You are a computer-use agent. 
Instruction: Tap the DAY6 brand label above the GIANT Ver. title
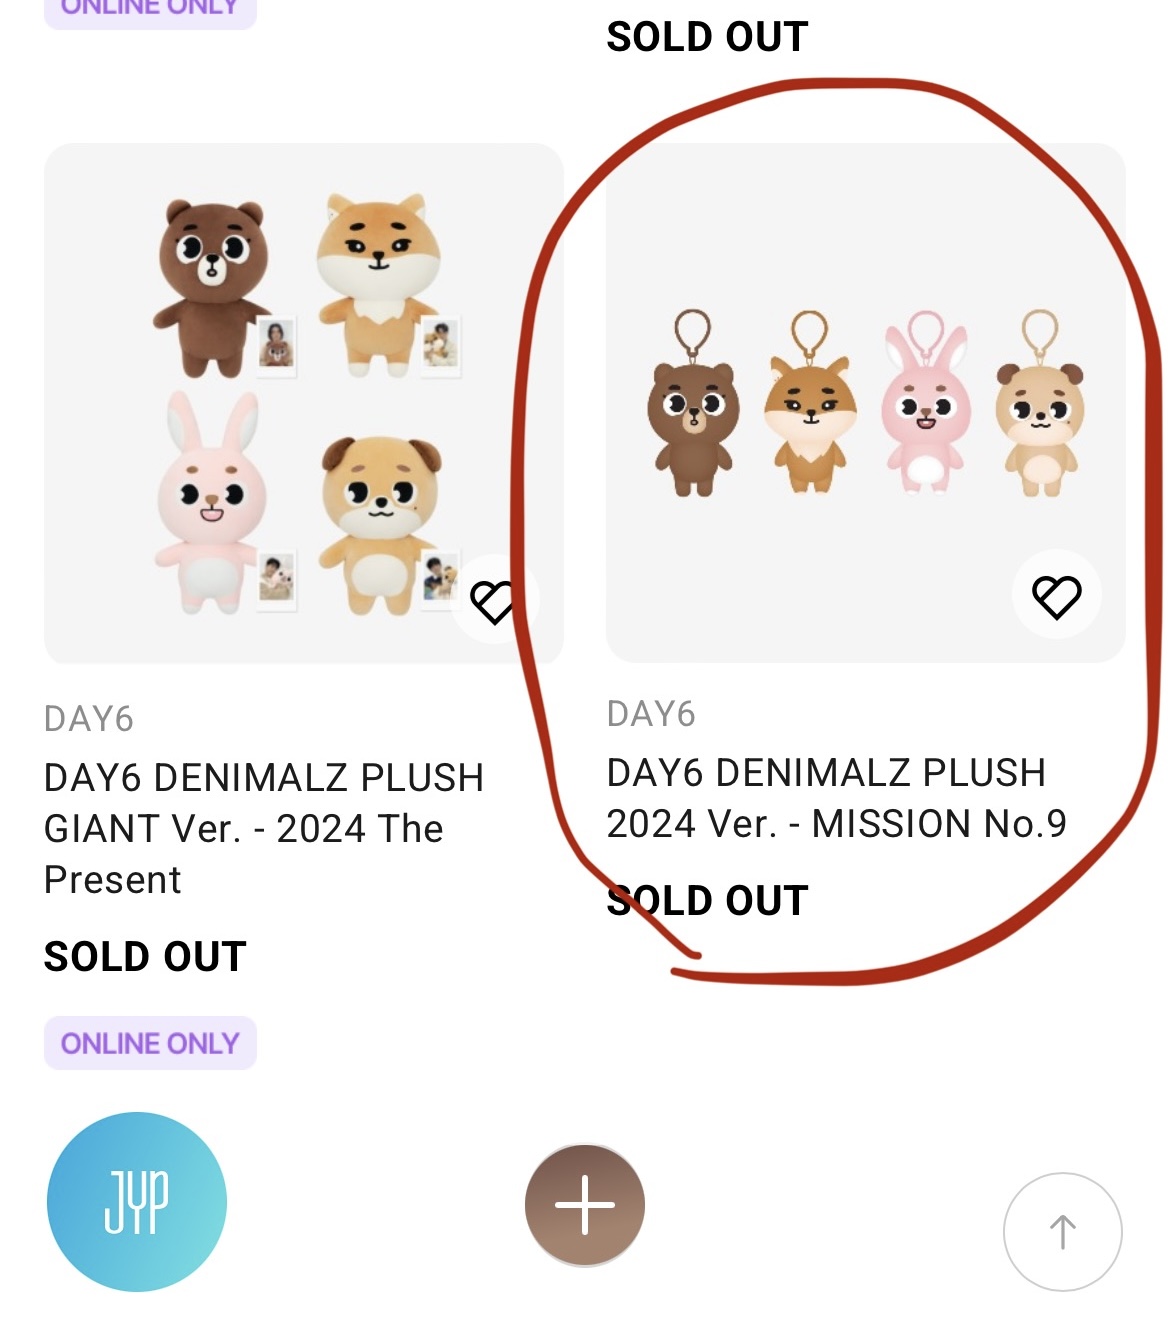coord(89,719)
